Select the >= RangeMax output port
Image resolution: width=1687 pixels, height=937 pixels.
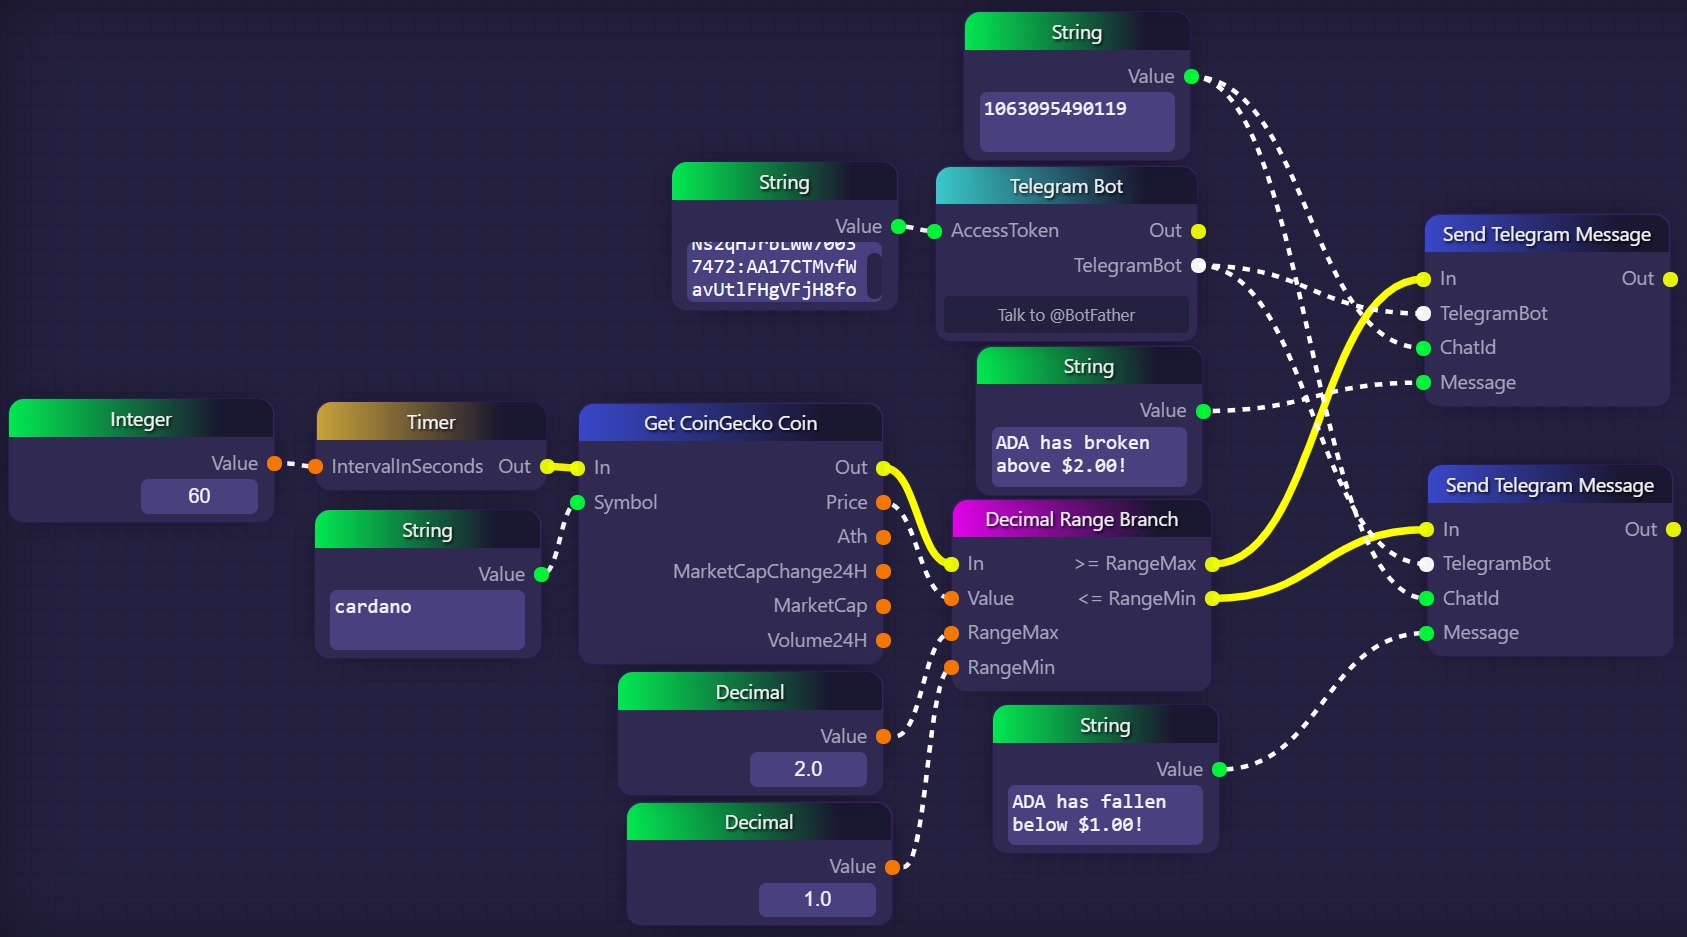1212,564
